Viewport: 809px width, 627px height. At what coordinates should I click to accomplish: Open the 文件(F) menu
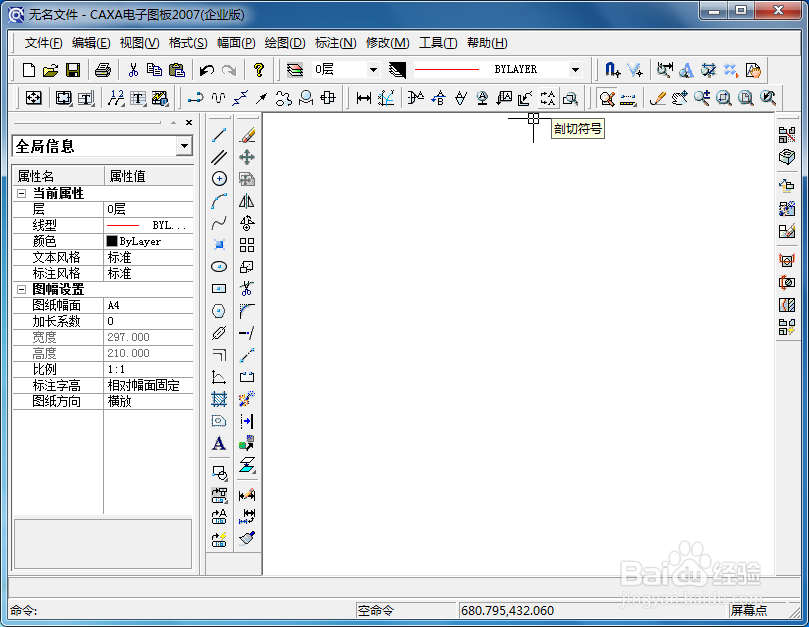click(x=44, y=43)
